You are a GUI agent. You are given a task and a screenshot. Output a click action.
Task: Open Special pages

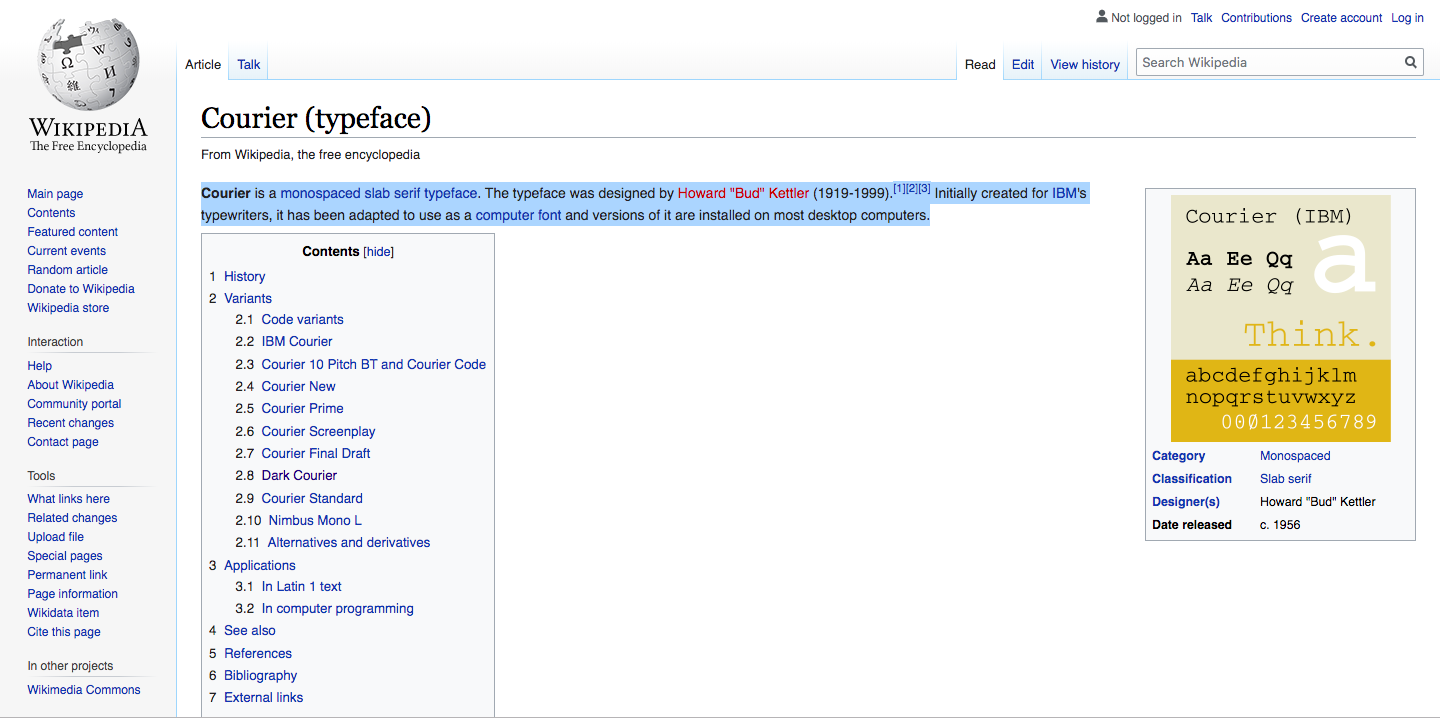pos(65,556)
